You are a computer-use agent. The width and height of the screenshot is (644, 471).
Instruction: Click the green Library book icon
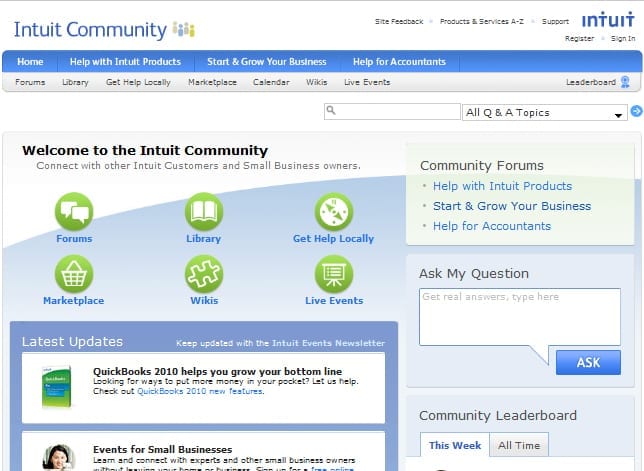tap(204, 211)
